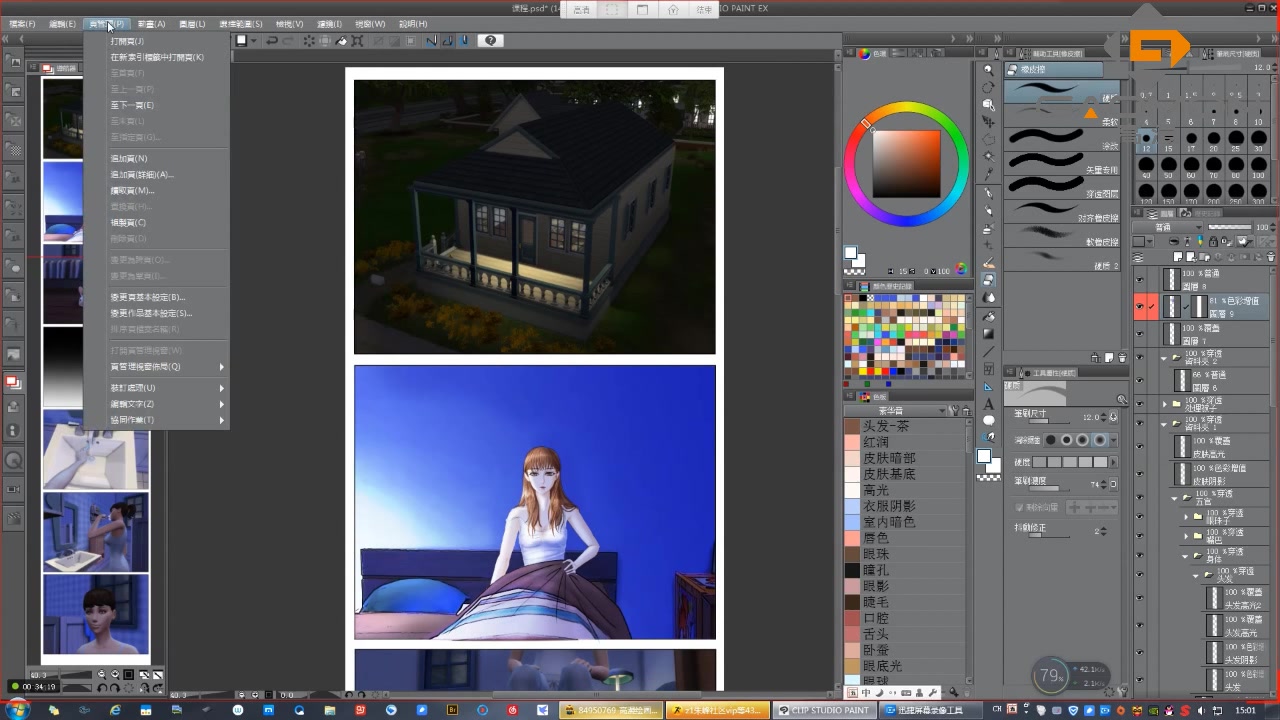Collapse the 身体 layer folder
This screenshot has width=1280, height=720.
(x=1186, y=556)
